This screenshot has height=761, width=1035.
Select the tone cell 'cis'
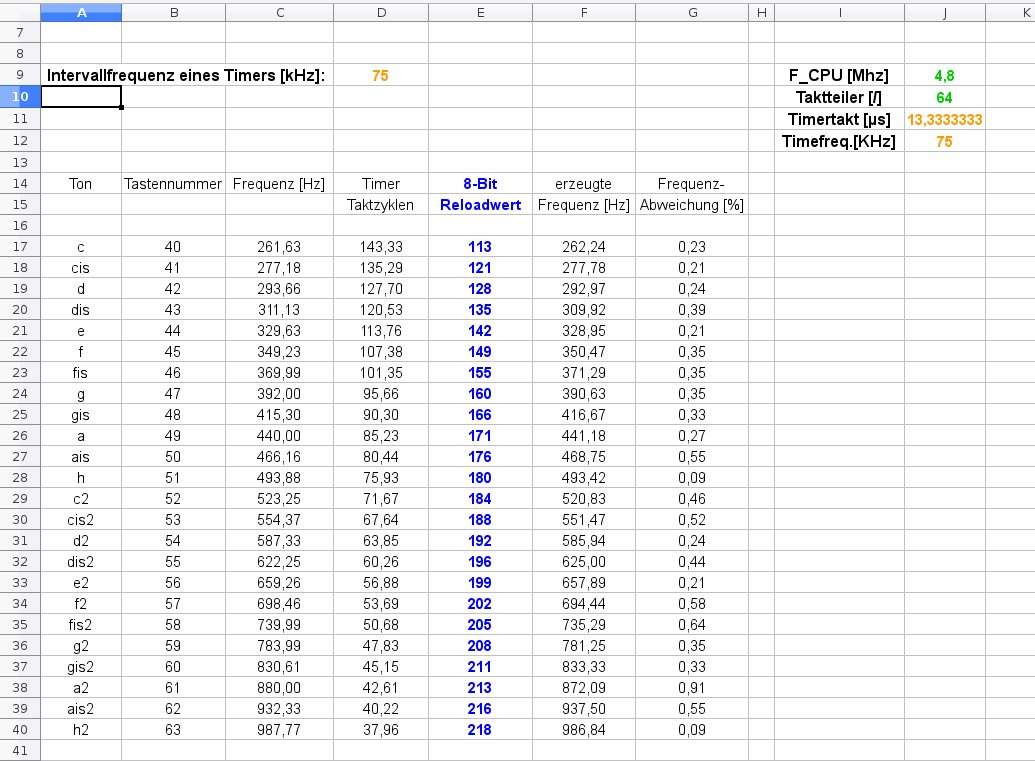tap(81, 268)
